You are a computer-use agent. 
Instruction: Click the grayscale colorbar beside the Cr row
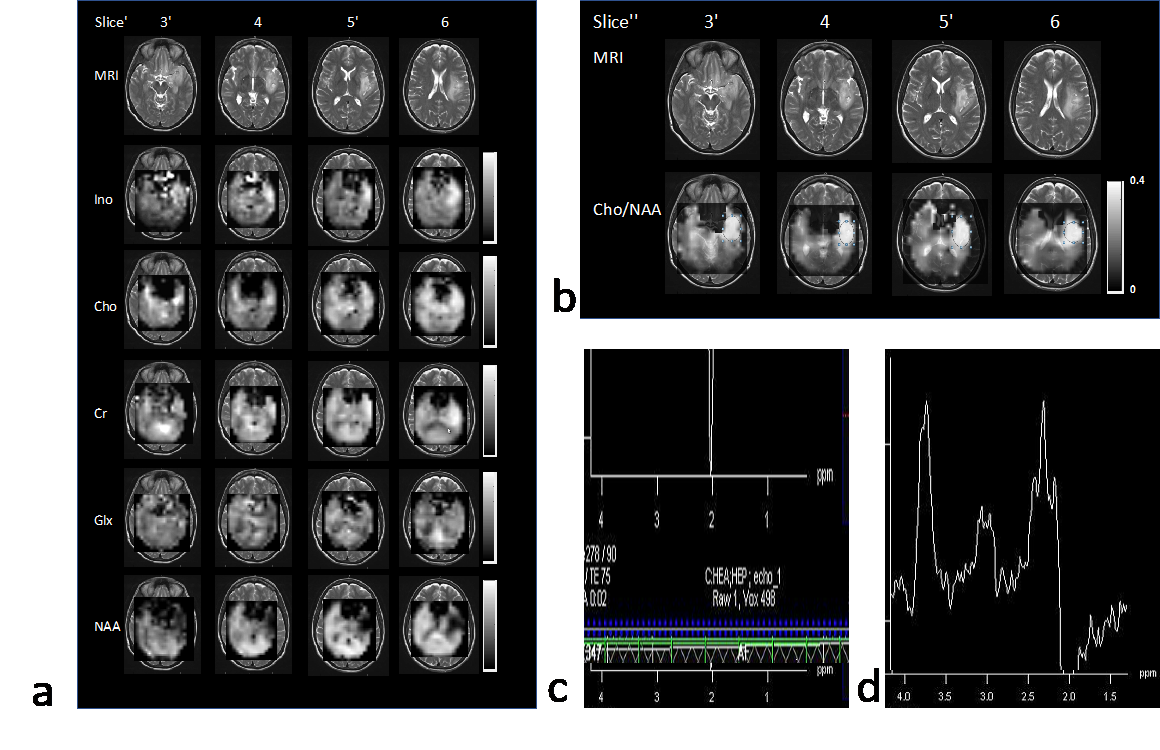coord(489,410)
